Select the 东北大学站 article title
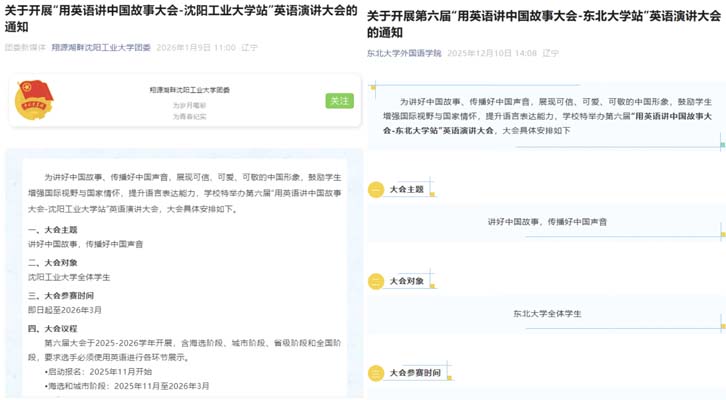726x400 pixels. [543, 24]
